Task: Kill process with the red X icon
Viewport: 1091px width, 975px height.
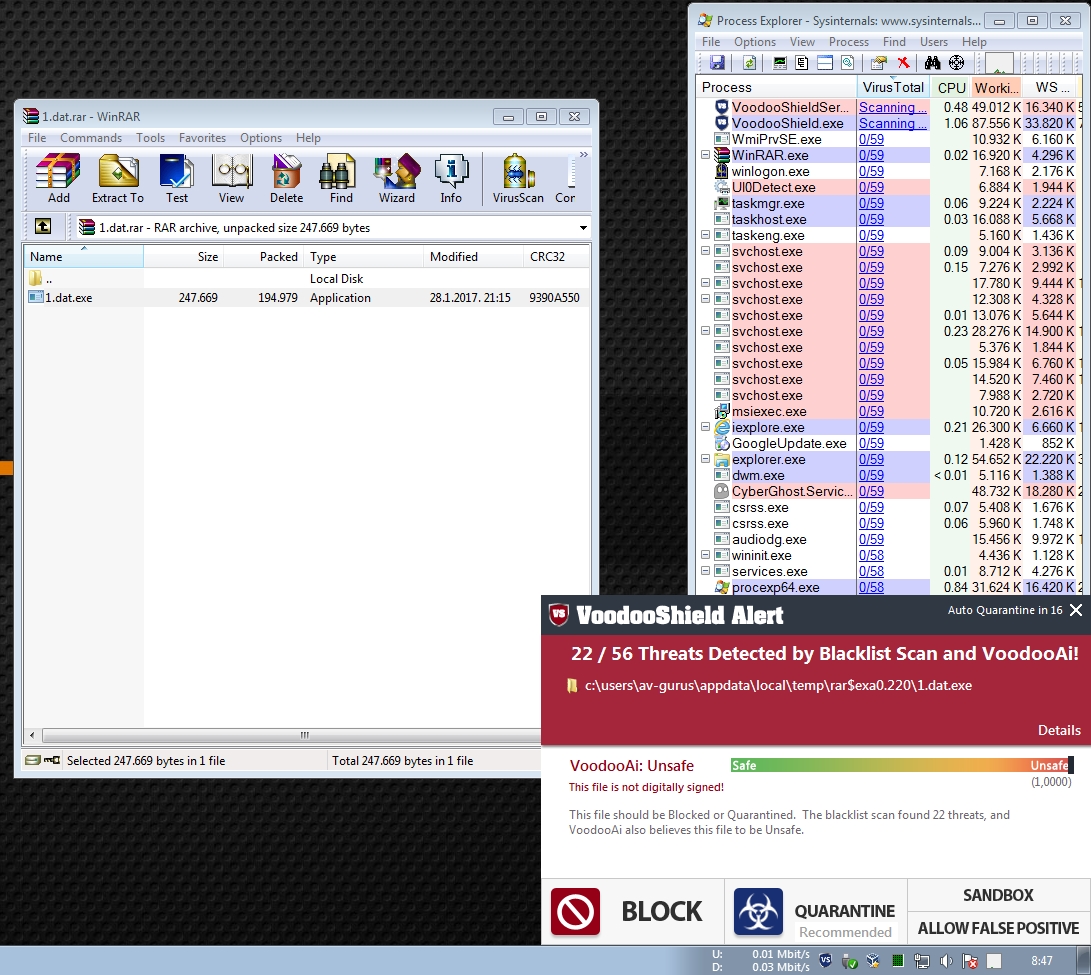Action: click(903, 63)
